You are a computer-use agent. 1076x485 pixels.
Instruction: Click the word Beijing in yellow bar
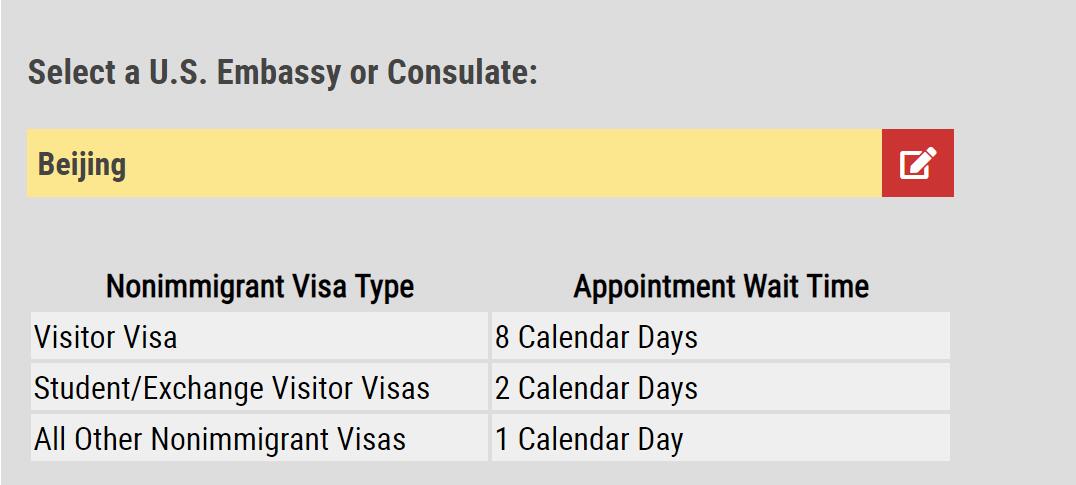(82, 165)
